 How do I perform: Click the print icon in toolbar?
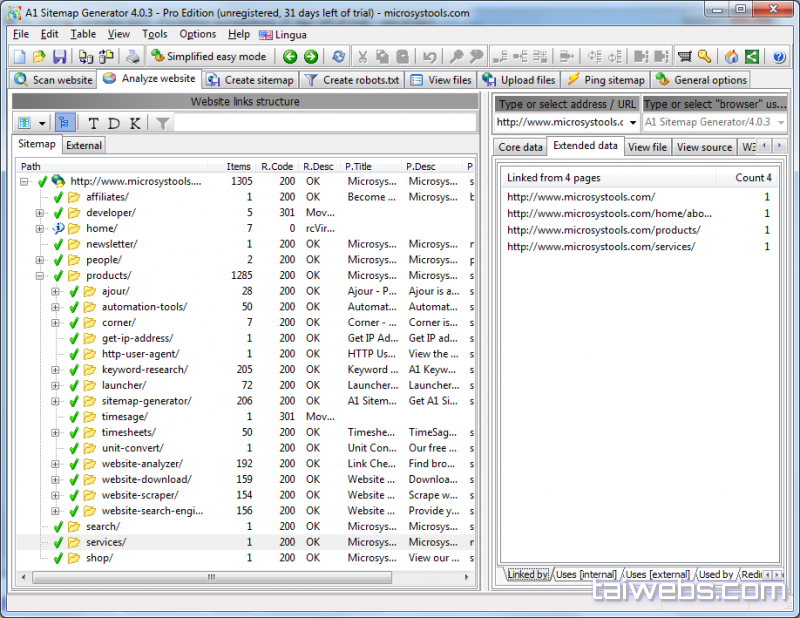point(133,57)
